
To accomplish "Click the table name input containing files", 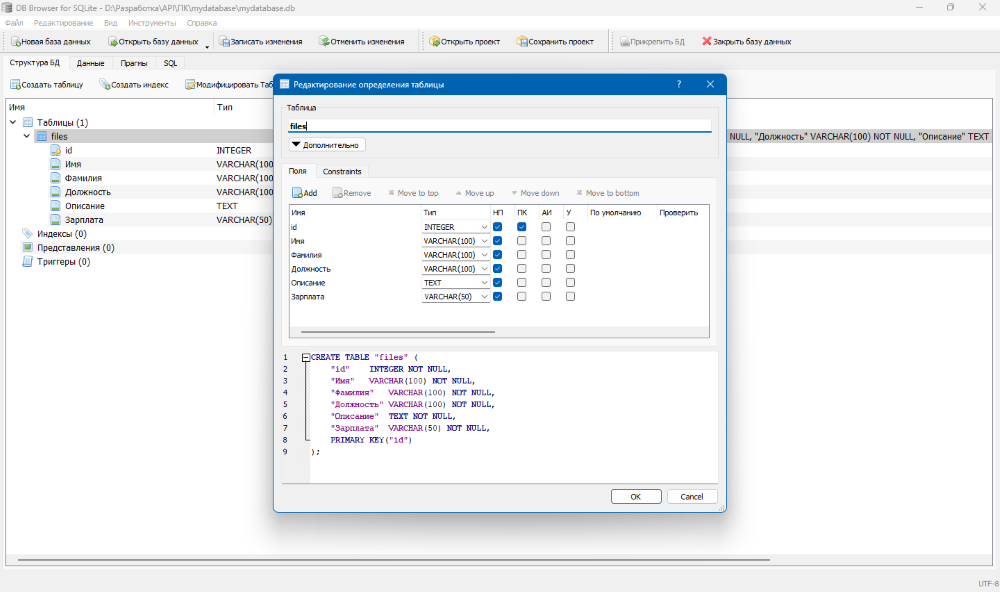I will coord(500,126).
